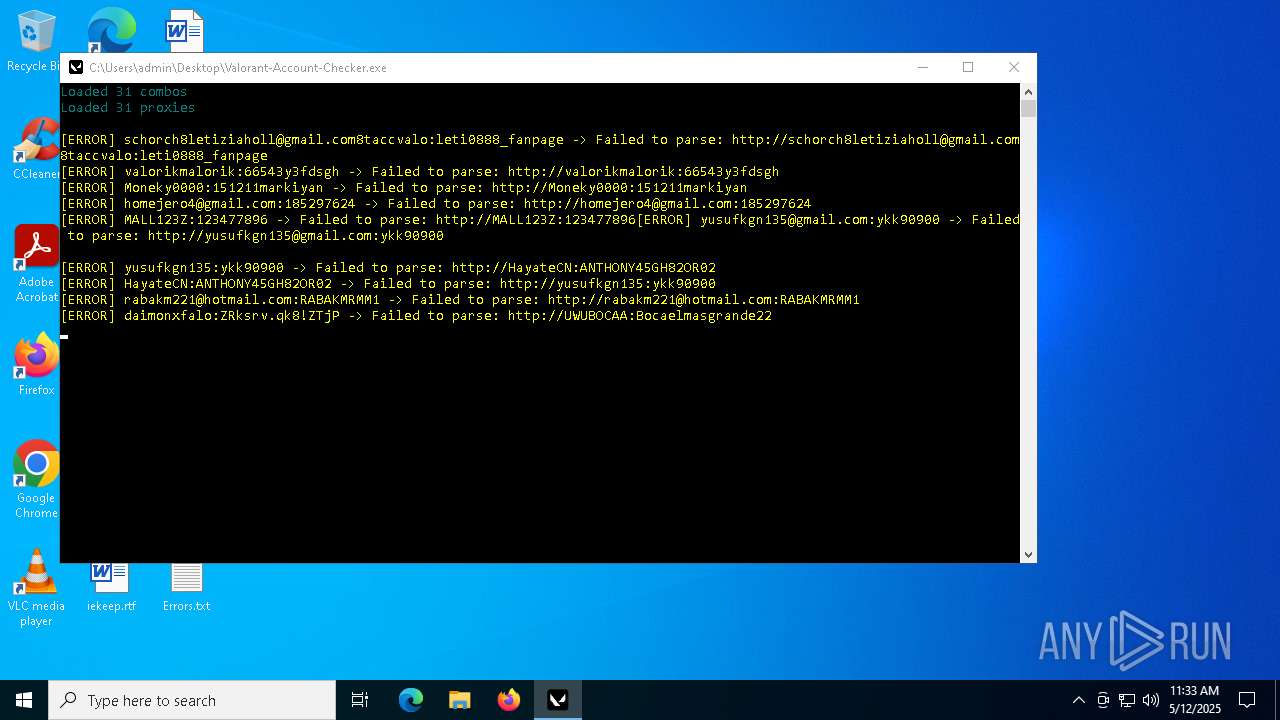Image resolution: width=1280 pixels, height=720 pixels.
Task: Click the tray icon right of the hidden-icons chevron
Action: [1103, 700]
